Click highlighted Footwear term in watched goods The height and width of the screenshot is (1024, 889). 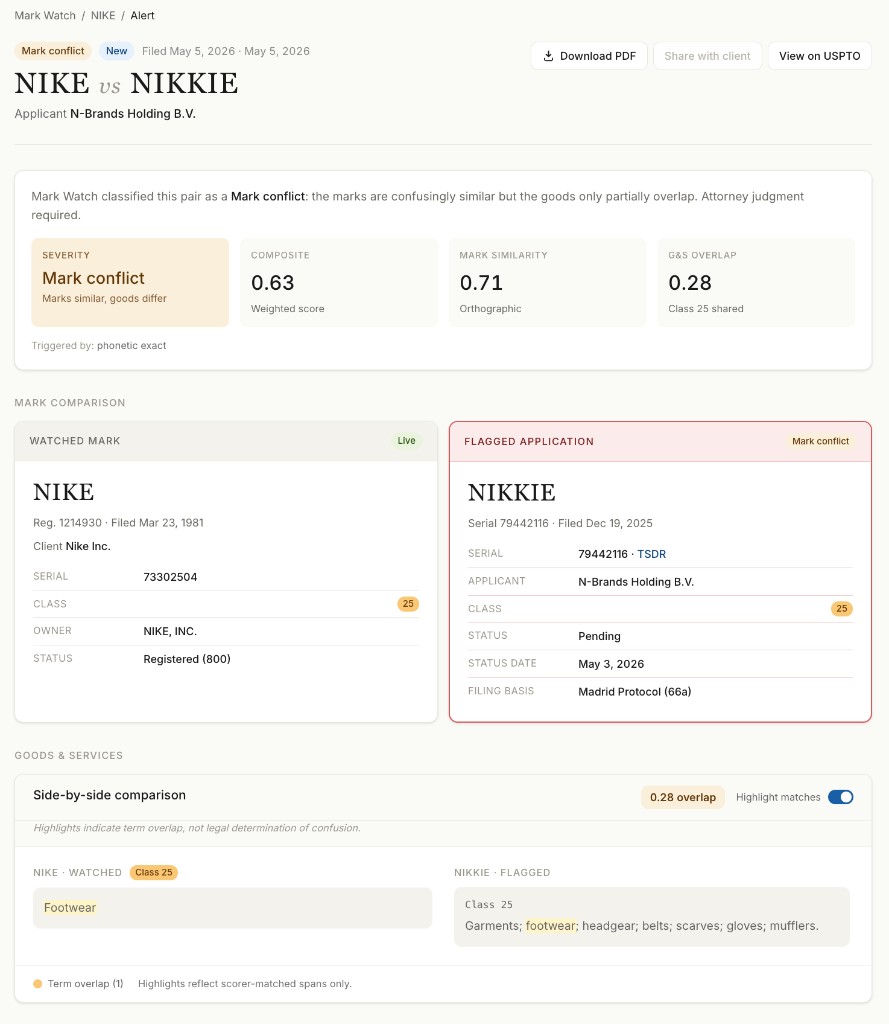(70, 908)
